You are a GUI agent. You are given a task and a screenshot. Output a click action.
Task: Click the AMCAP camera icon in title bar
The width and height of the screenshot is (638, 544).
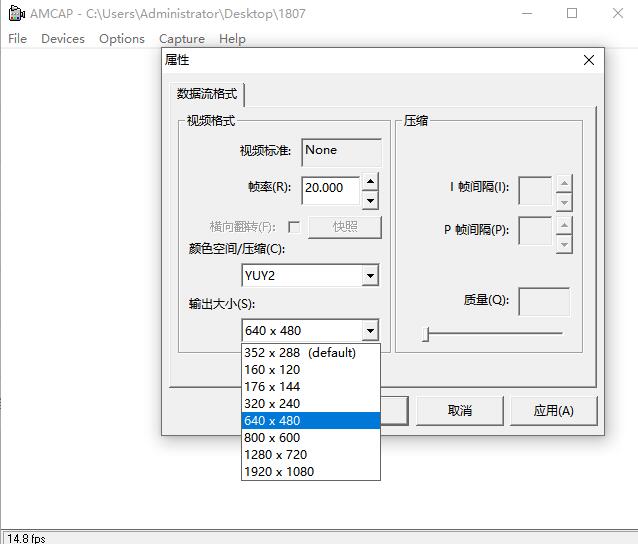click(15, 14)
